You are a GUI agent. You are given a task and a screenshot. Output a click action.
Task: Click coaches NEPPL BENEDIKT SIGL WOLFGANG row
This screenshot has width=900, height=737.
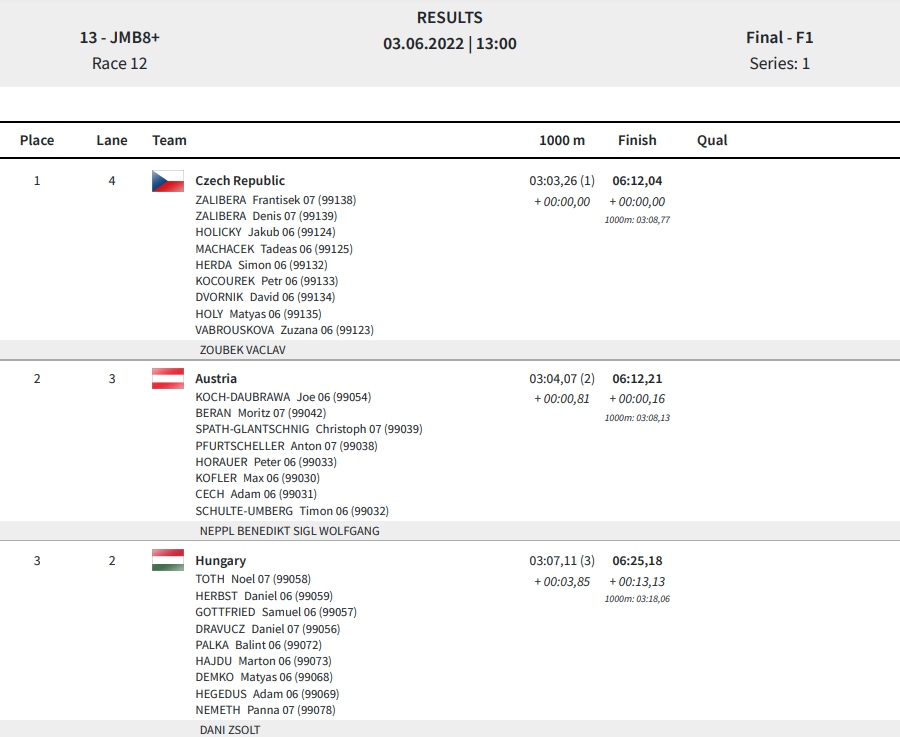[450, 531]
